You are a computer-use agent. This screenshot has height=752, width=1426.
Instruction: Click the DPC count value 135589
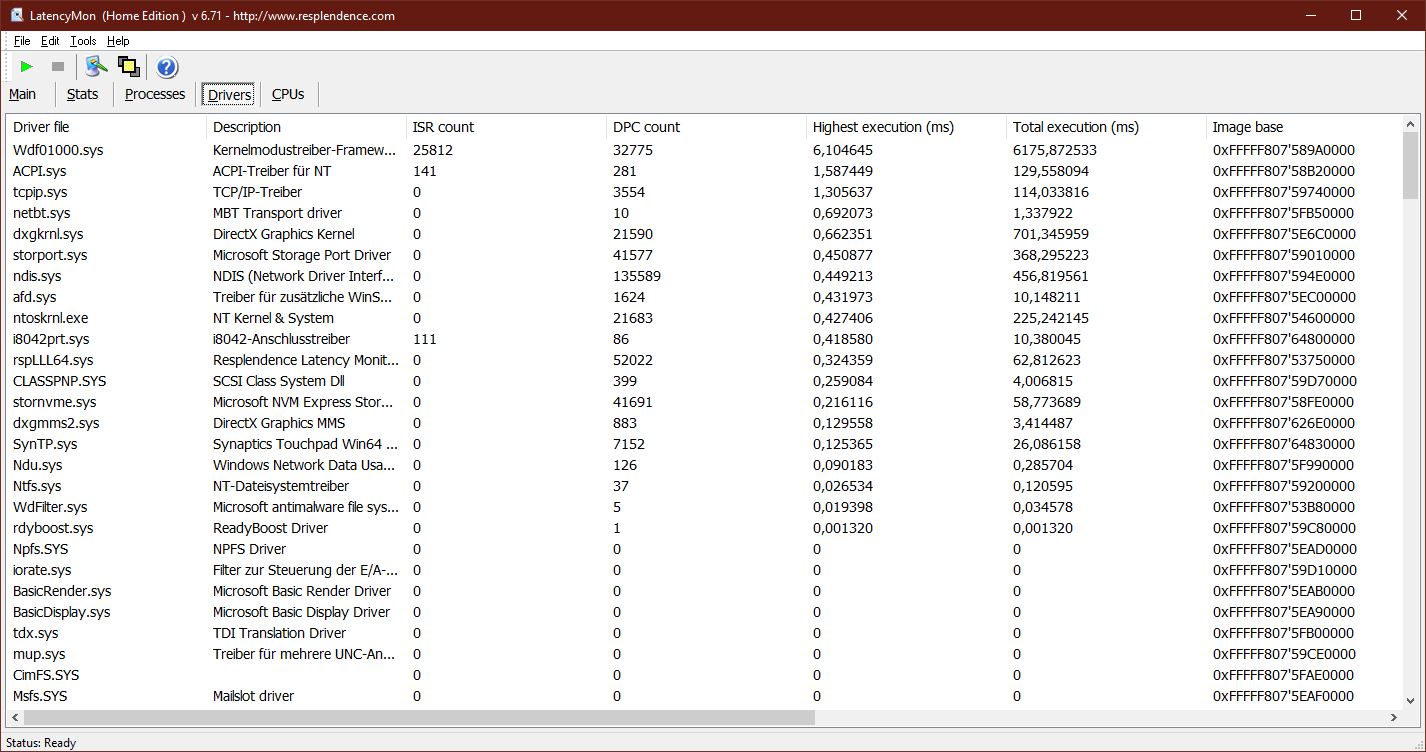pos(636,276)
